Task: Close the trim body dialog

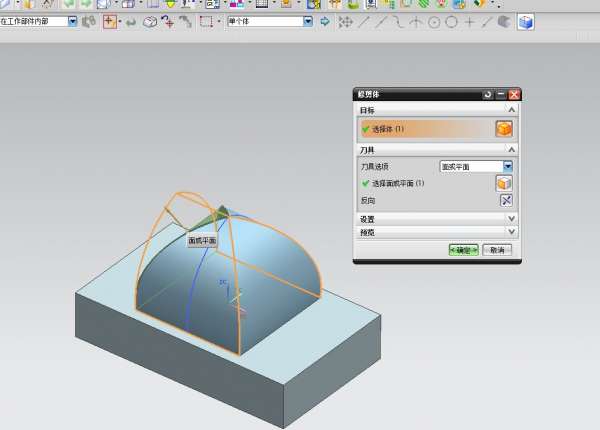Action: pos(514,94)
